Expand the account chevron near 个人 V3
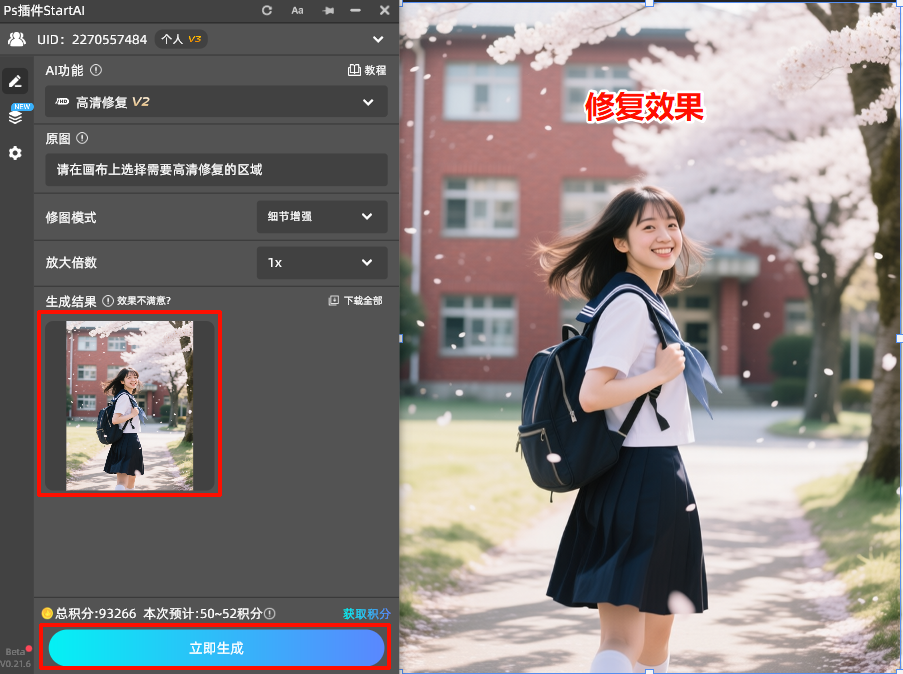This screenshot has height=674, width=903. pos(378,39)
